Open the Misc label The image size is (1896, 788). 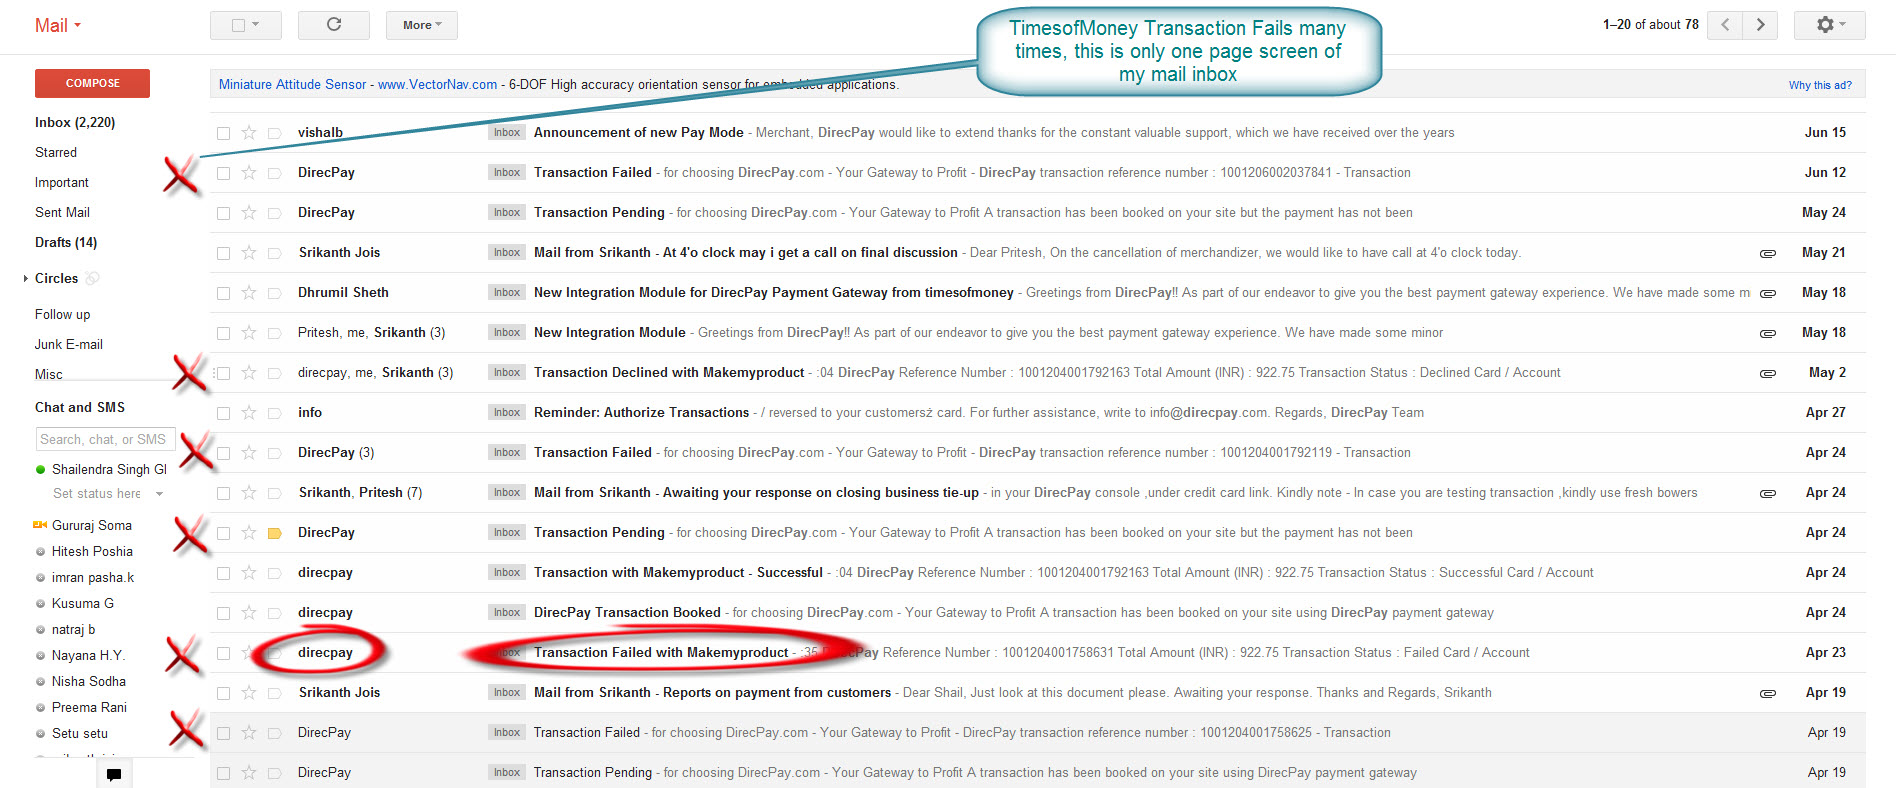click(49, 374)
